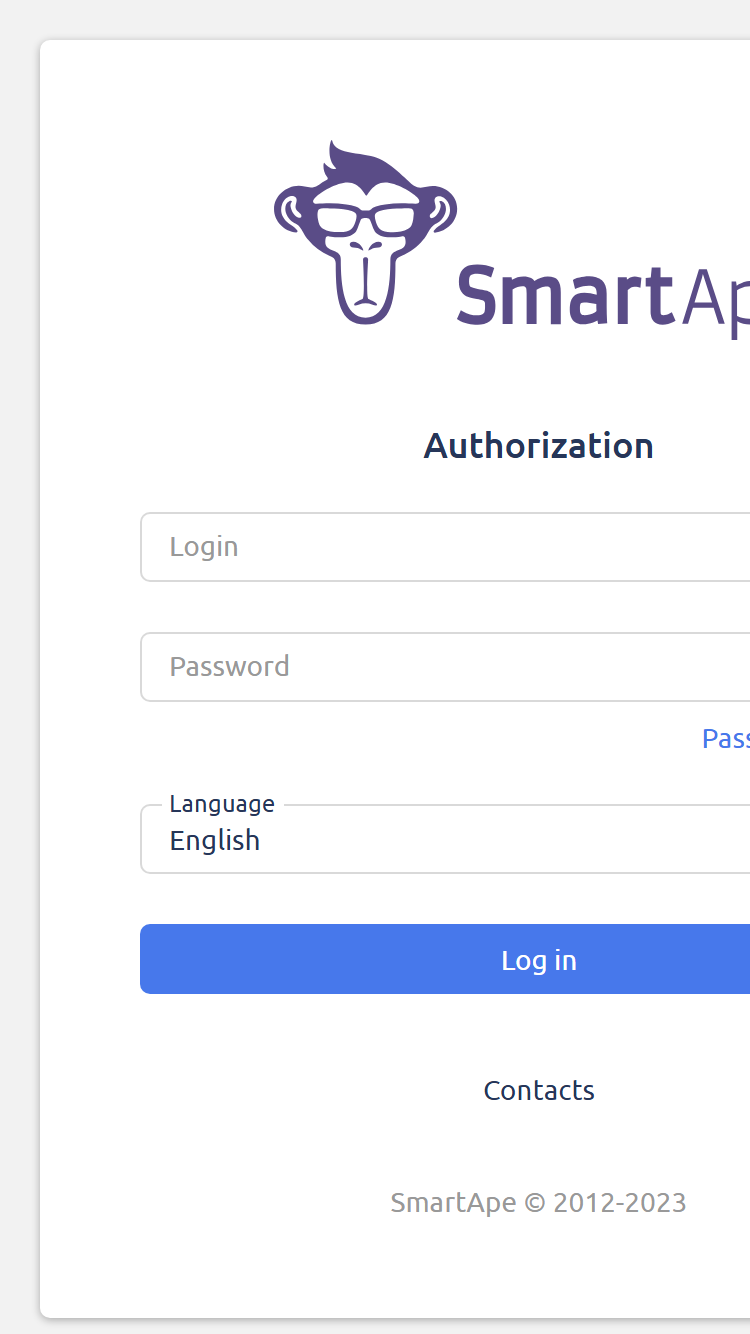Click the Language field label
The width and height of the screenshot is (750, 1334).
click(222, 804)
